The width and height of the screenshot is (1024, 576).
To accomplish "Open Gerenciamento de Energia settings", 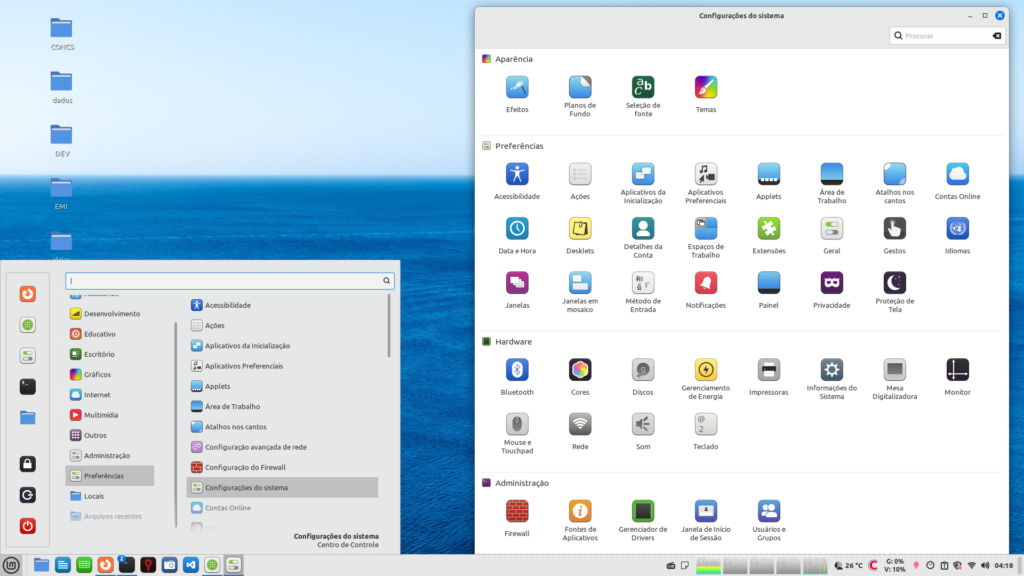I will pos(706,370).
